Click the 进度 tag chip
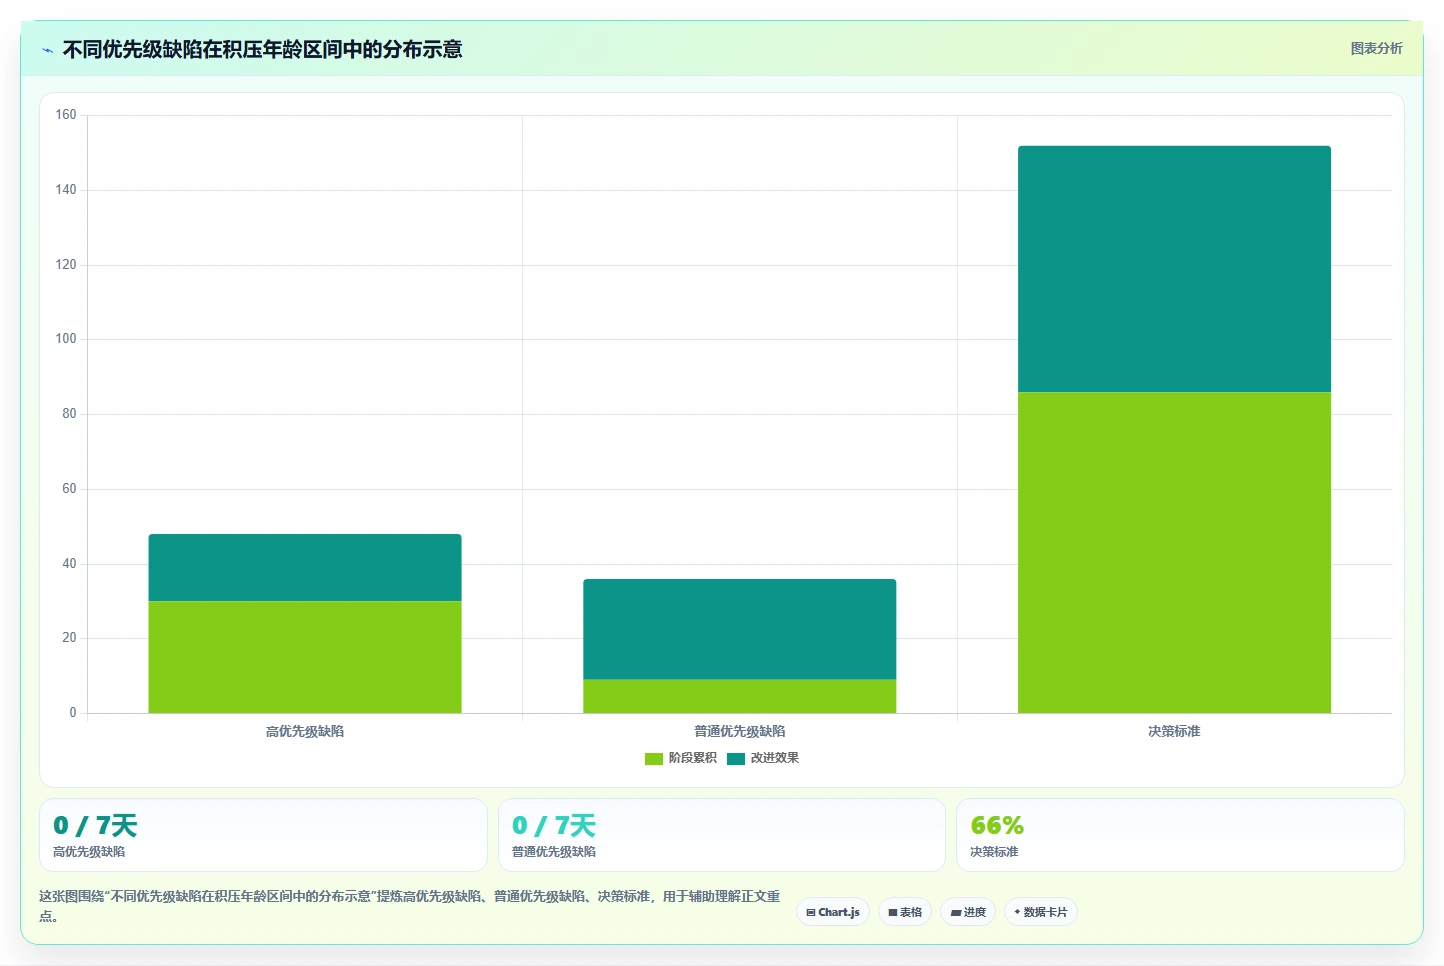 click(968, 912)
